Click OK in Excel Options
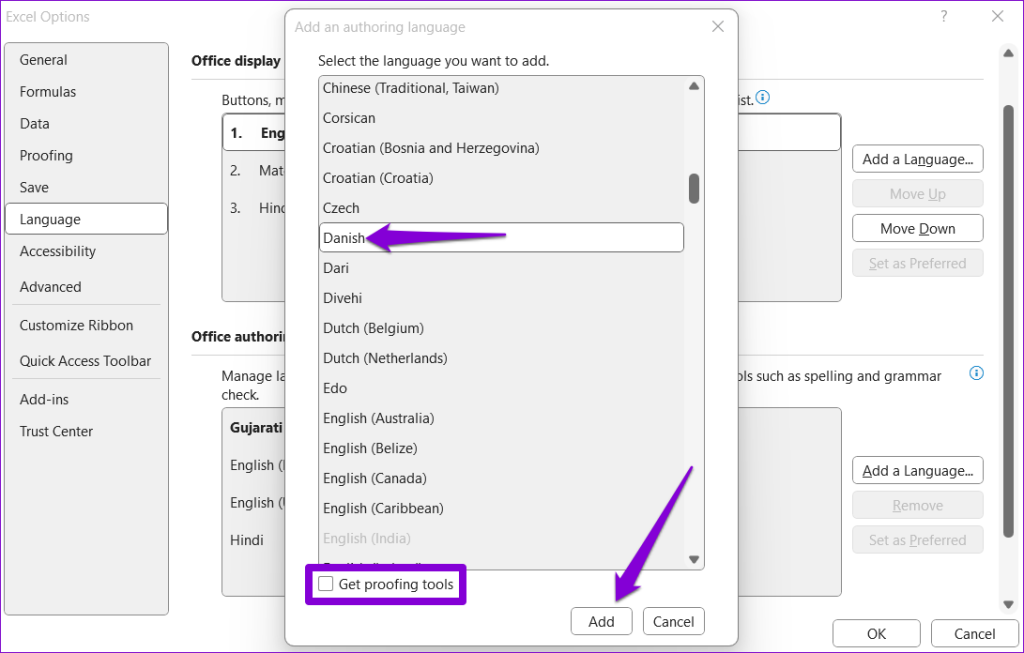The height and width of the screenshot is (653, 1024). pyautogui.click(x=876, y=633)
